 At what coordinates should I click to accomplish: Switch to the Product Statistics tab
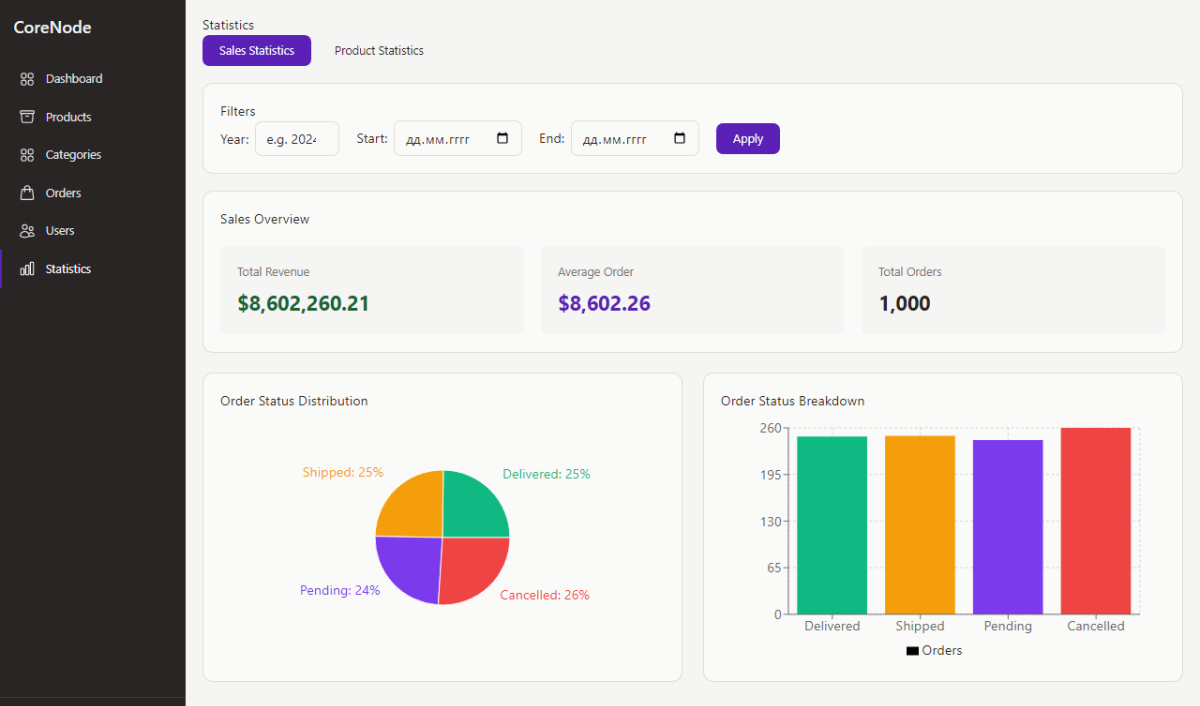[x=379, y=51]
